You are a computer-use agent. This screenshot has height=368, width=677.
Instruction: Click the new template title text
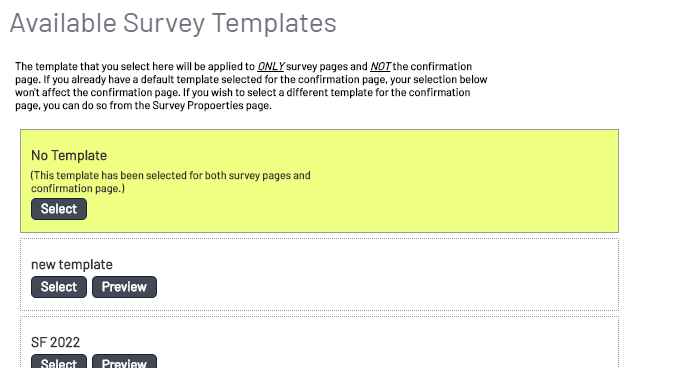click(x=72, y=264)
